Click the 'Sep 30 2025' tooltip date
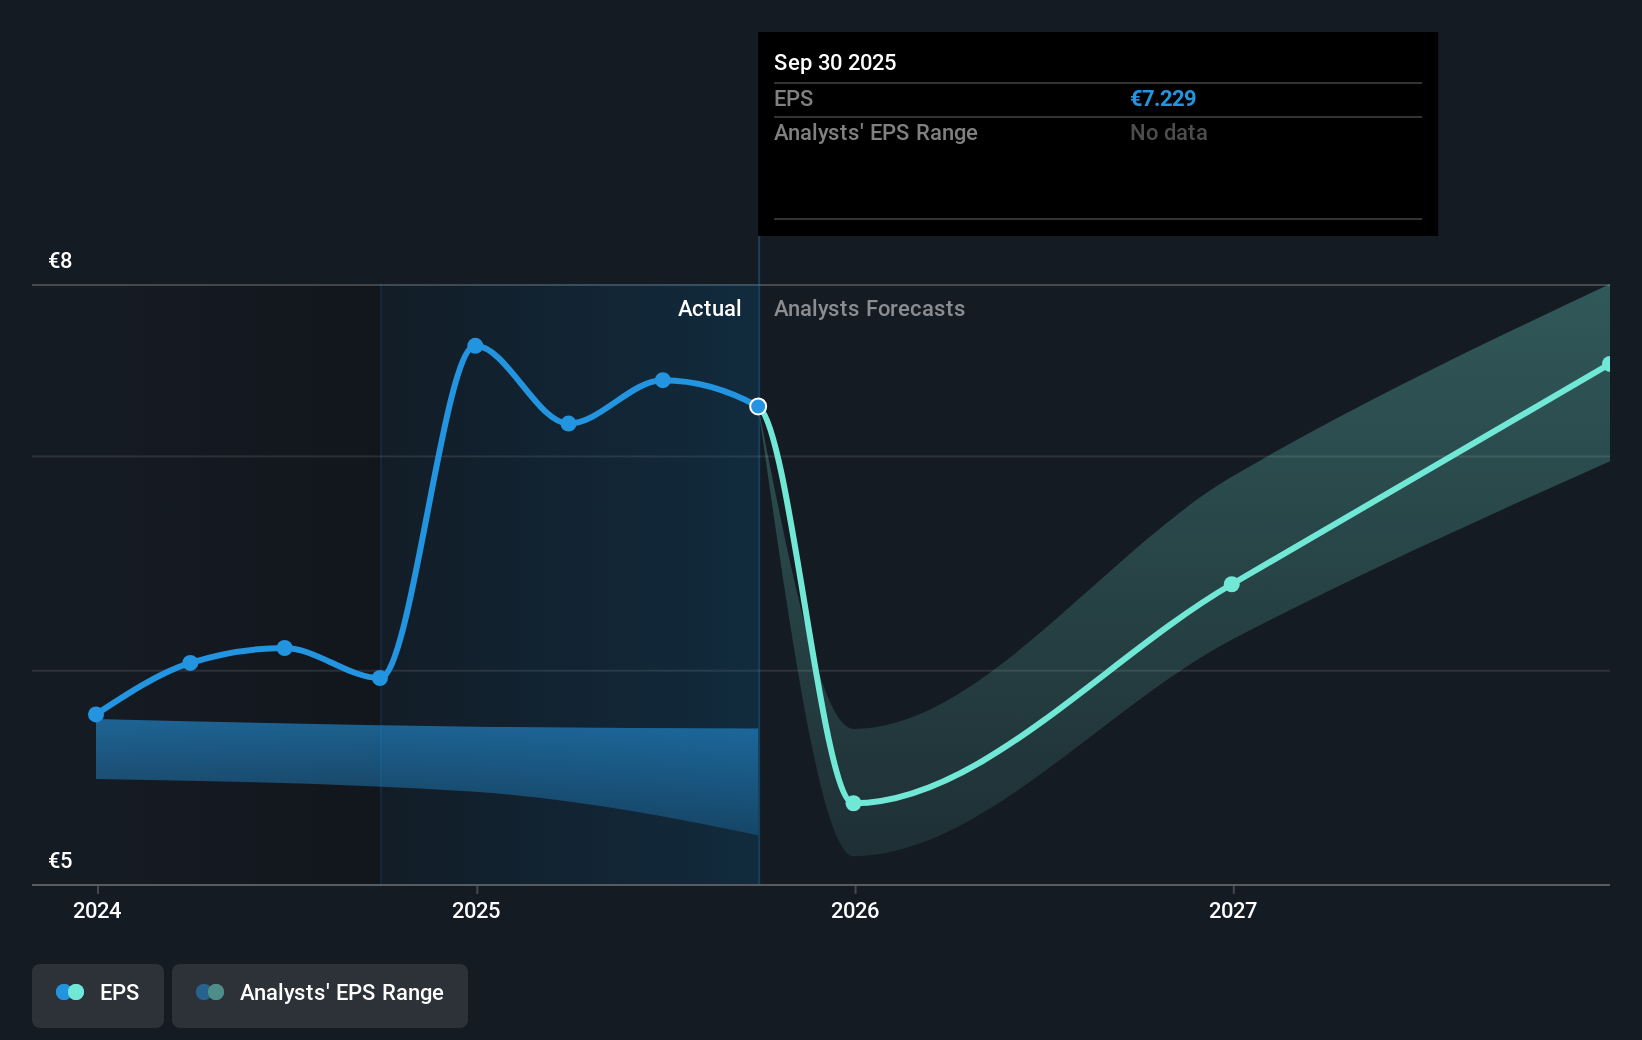 point(835,62)
